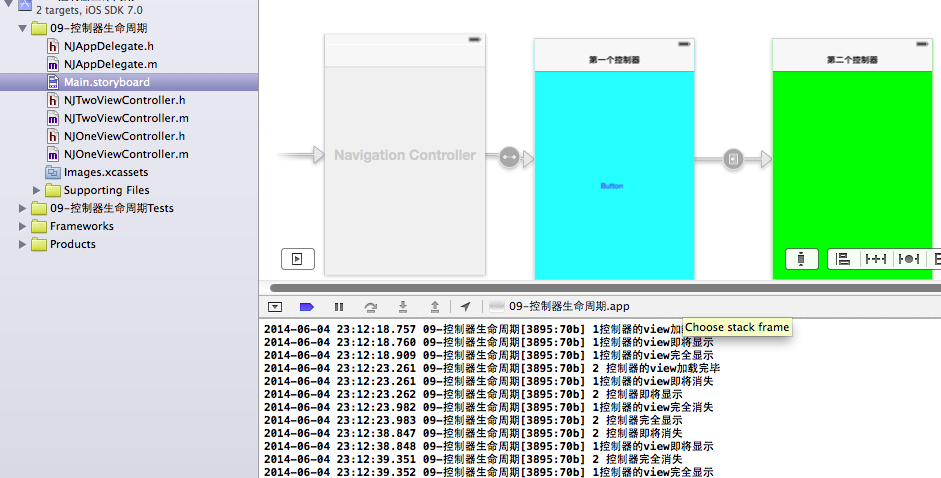941x478 pixels.
Task: Open NJTwoViewController.h file
Action: coord(124,100)
